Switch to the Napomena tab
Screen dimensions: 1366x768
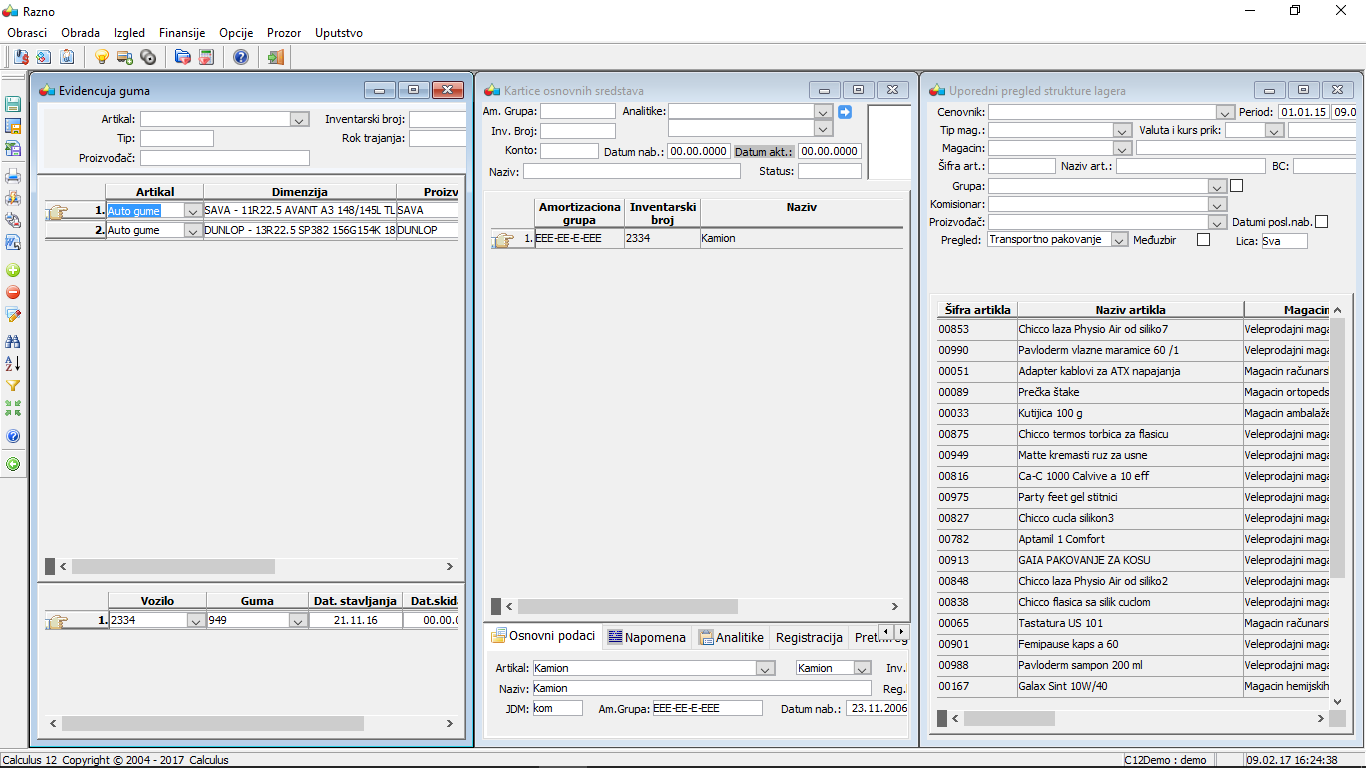click(x=646, y=637)
